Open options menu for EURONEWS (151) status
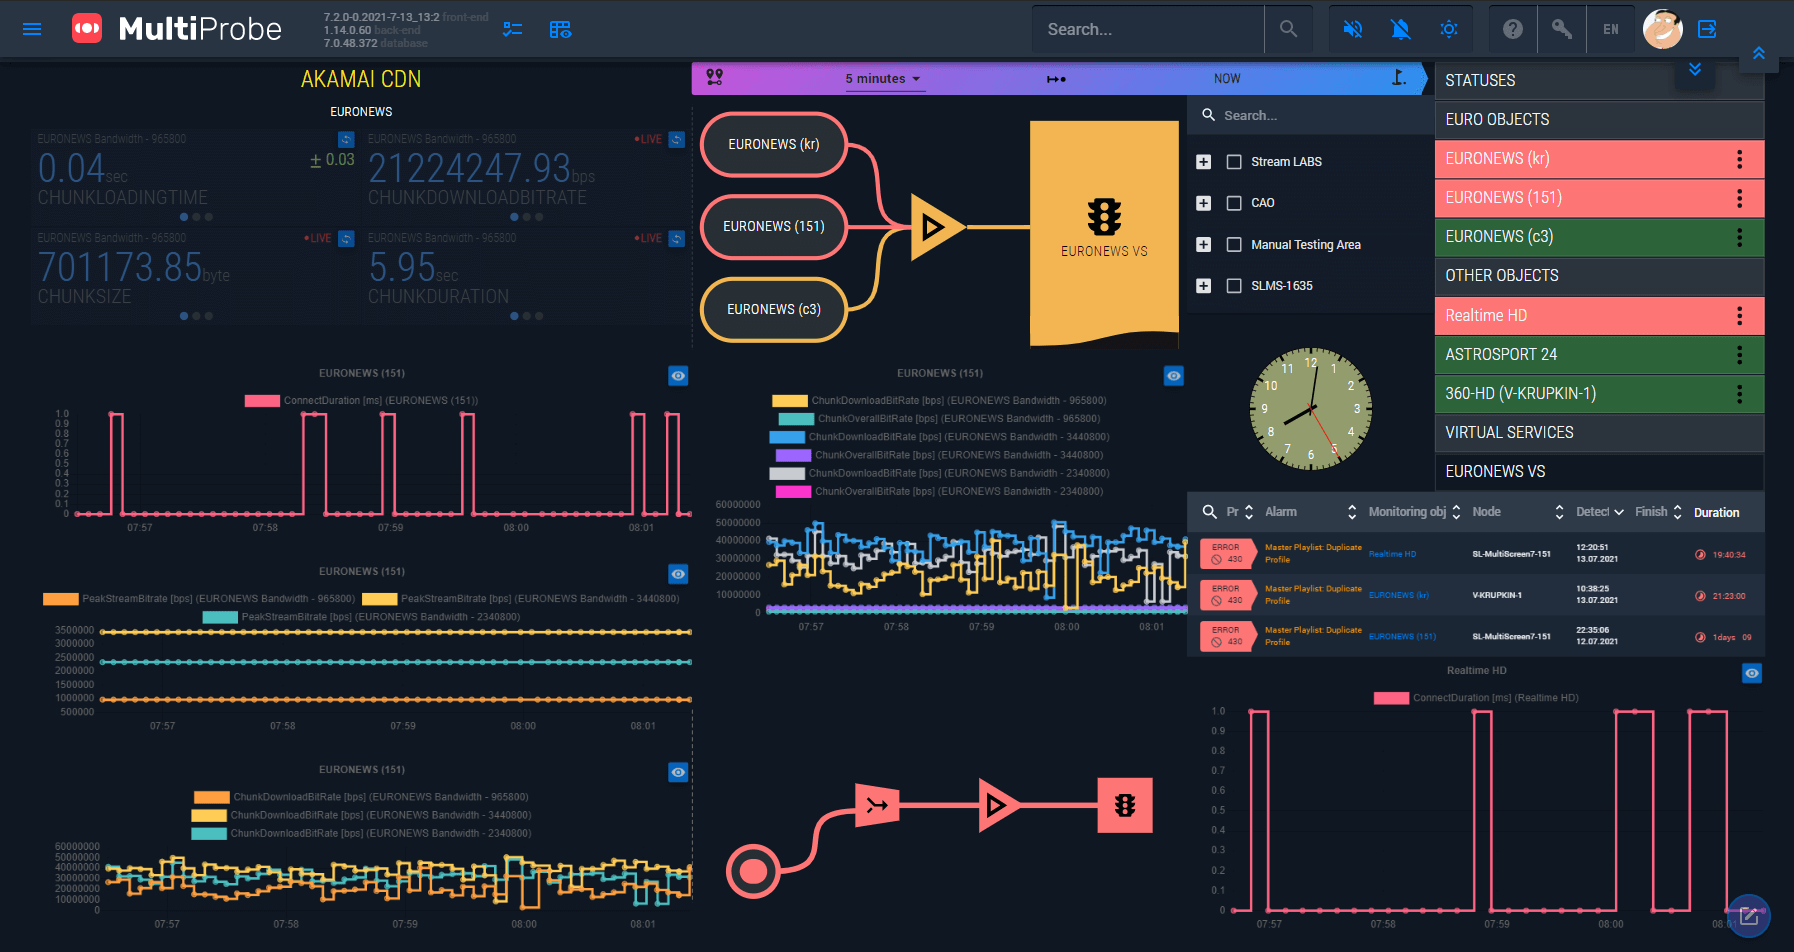Image resolution: width=1794 pixels, height=952 pixels. (x=1740, y=198)
